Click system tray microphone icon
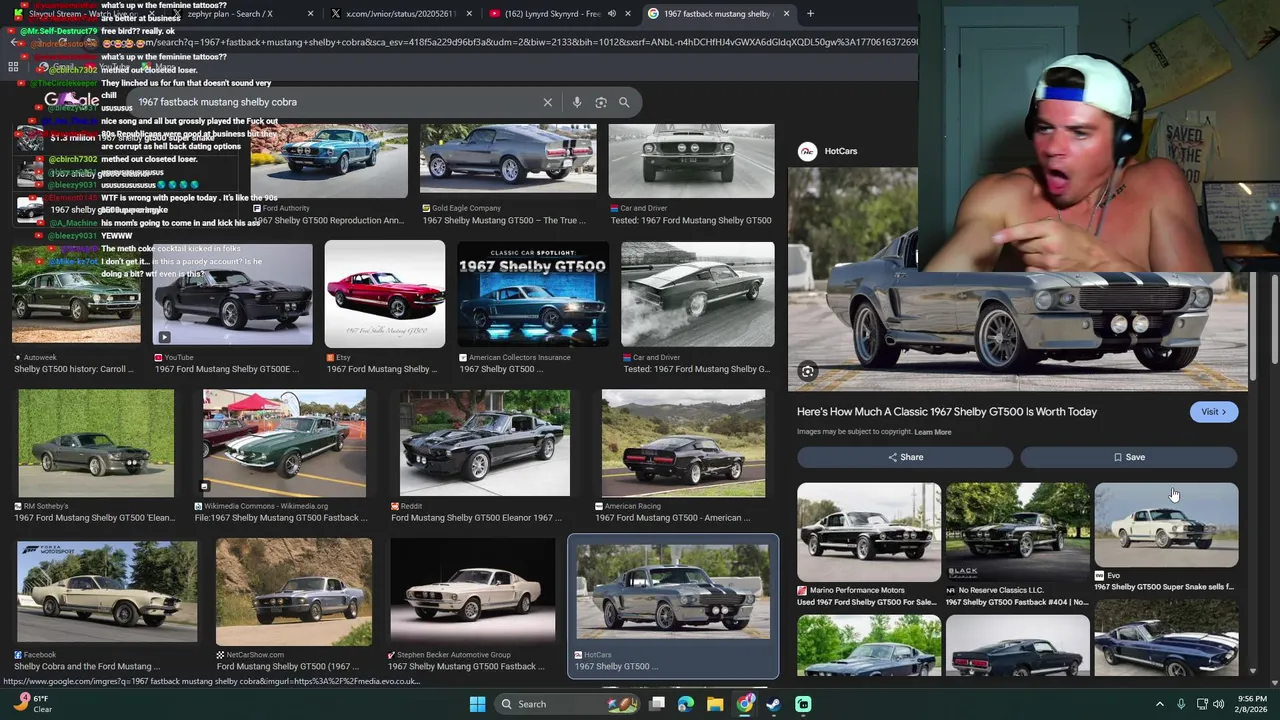 [1181, 704]
